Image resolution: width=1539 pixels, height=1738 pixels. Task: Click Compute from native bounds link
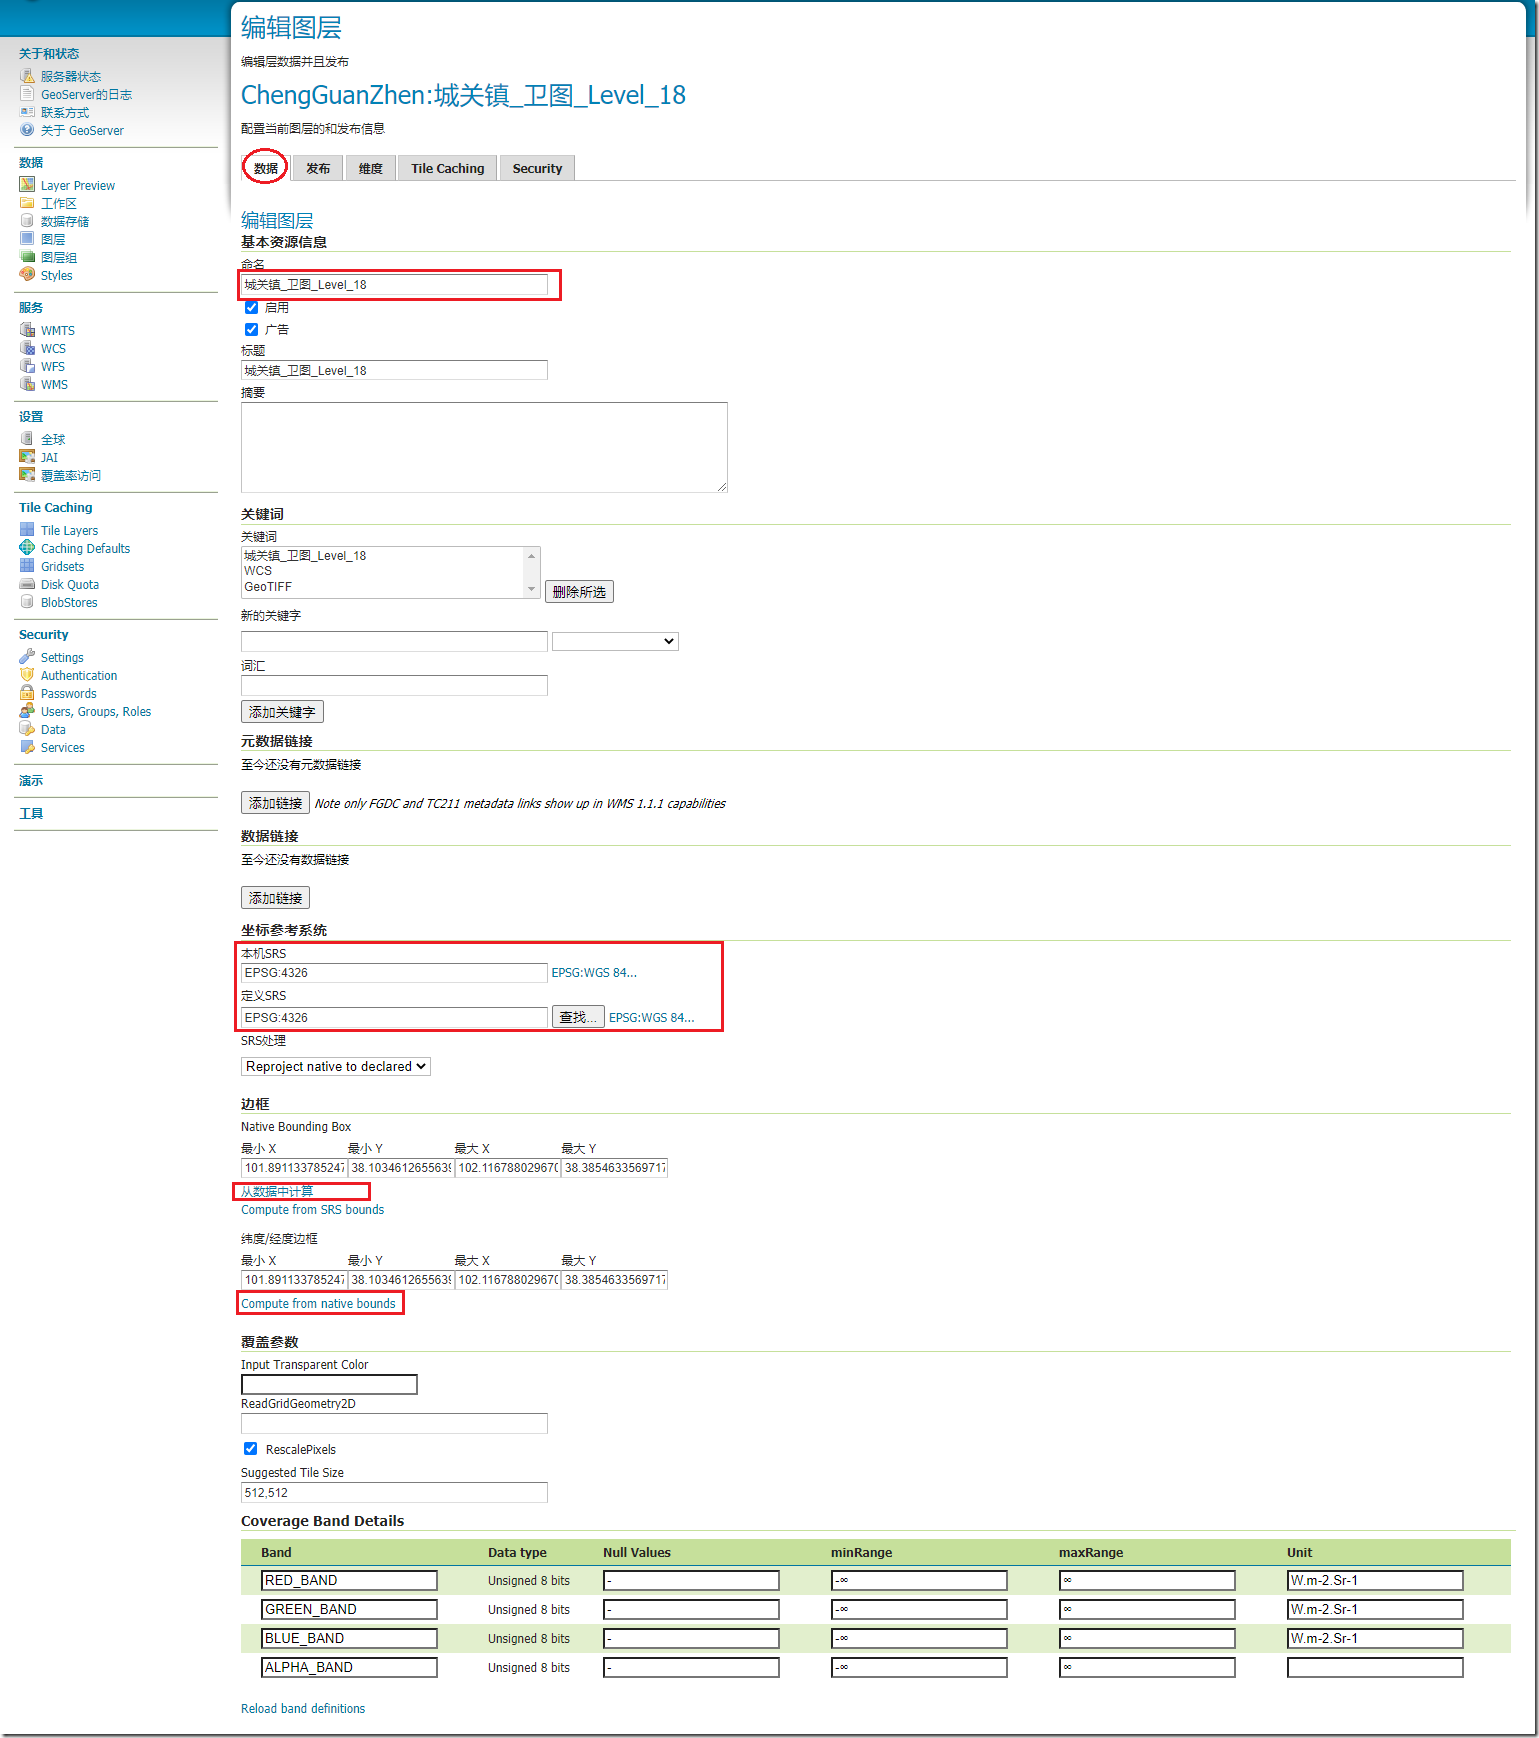[x=318, y=1304]
